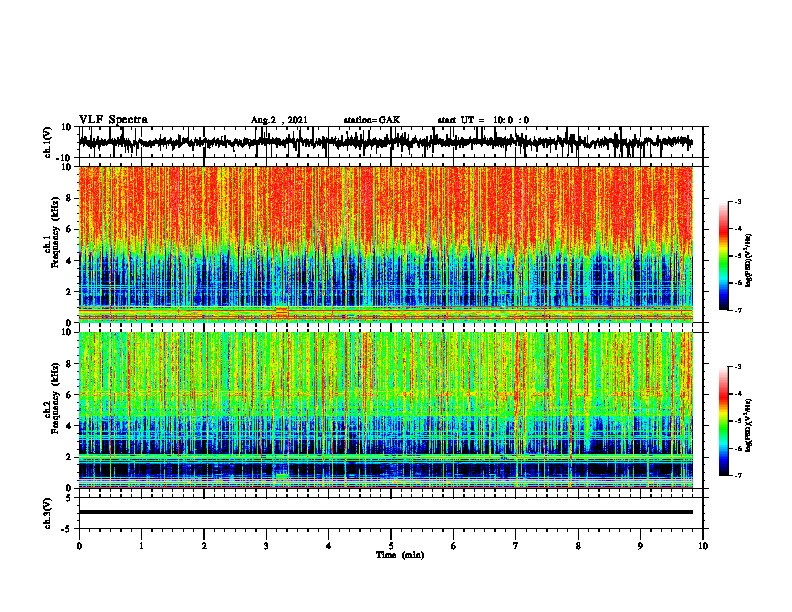Screen dimensions: 792x612
Task: Click the flat ch.3 voltage trace line
Action: [385, 512]
